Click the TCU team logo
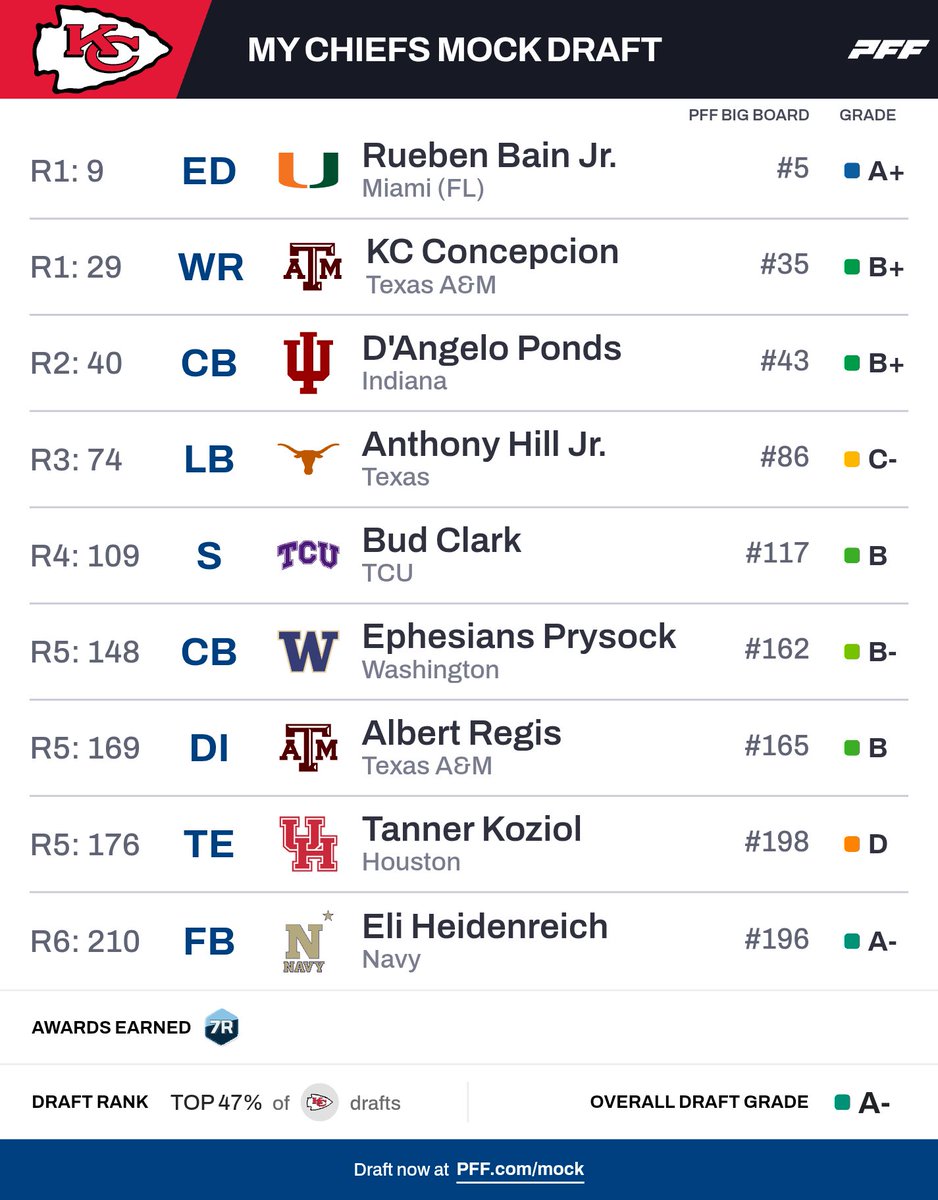 tap(308, 554)
